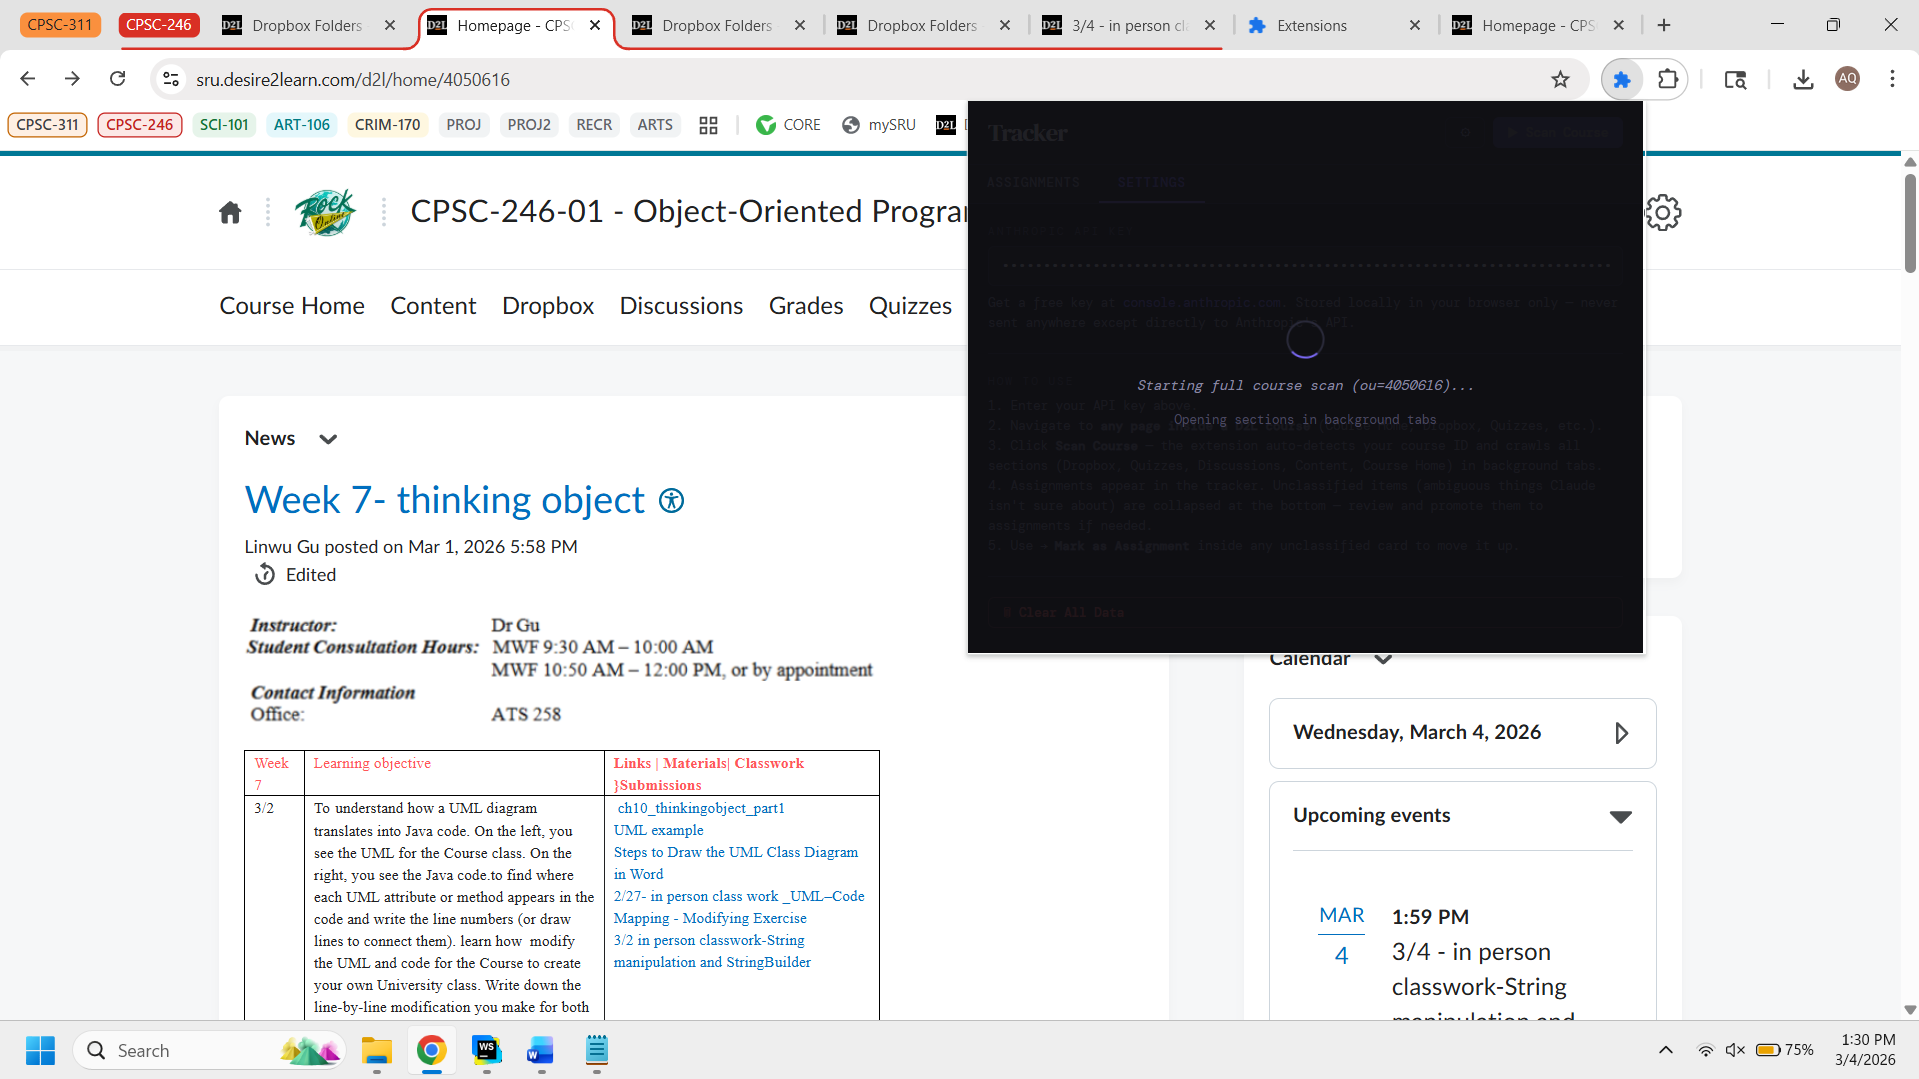Reload the page with refresh icon
Viewport: 1919px width, 1079px height.
(x=118, y=79)
